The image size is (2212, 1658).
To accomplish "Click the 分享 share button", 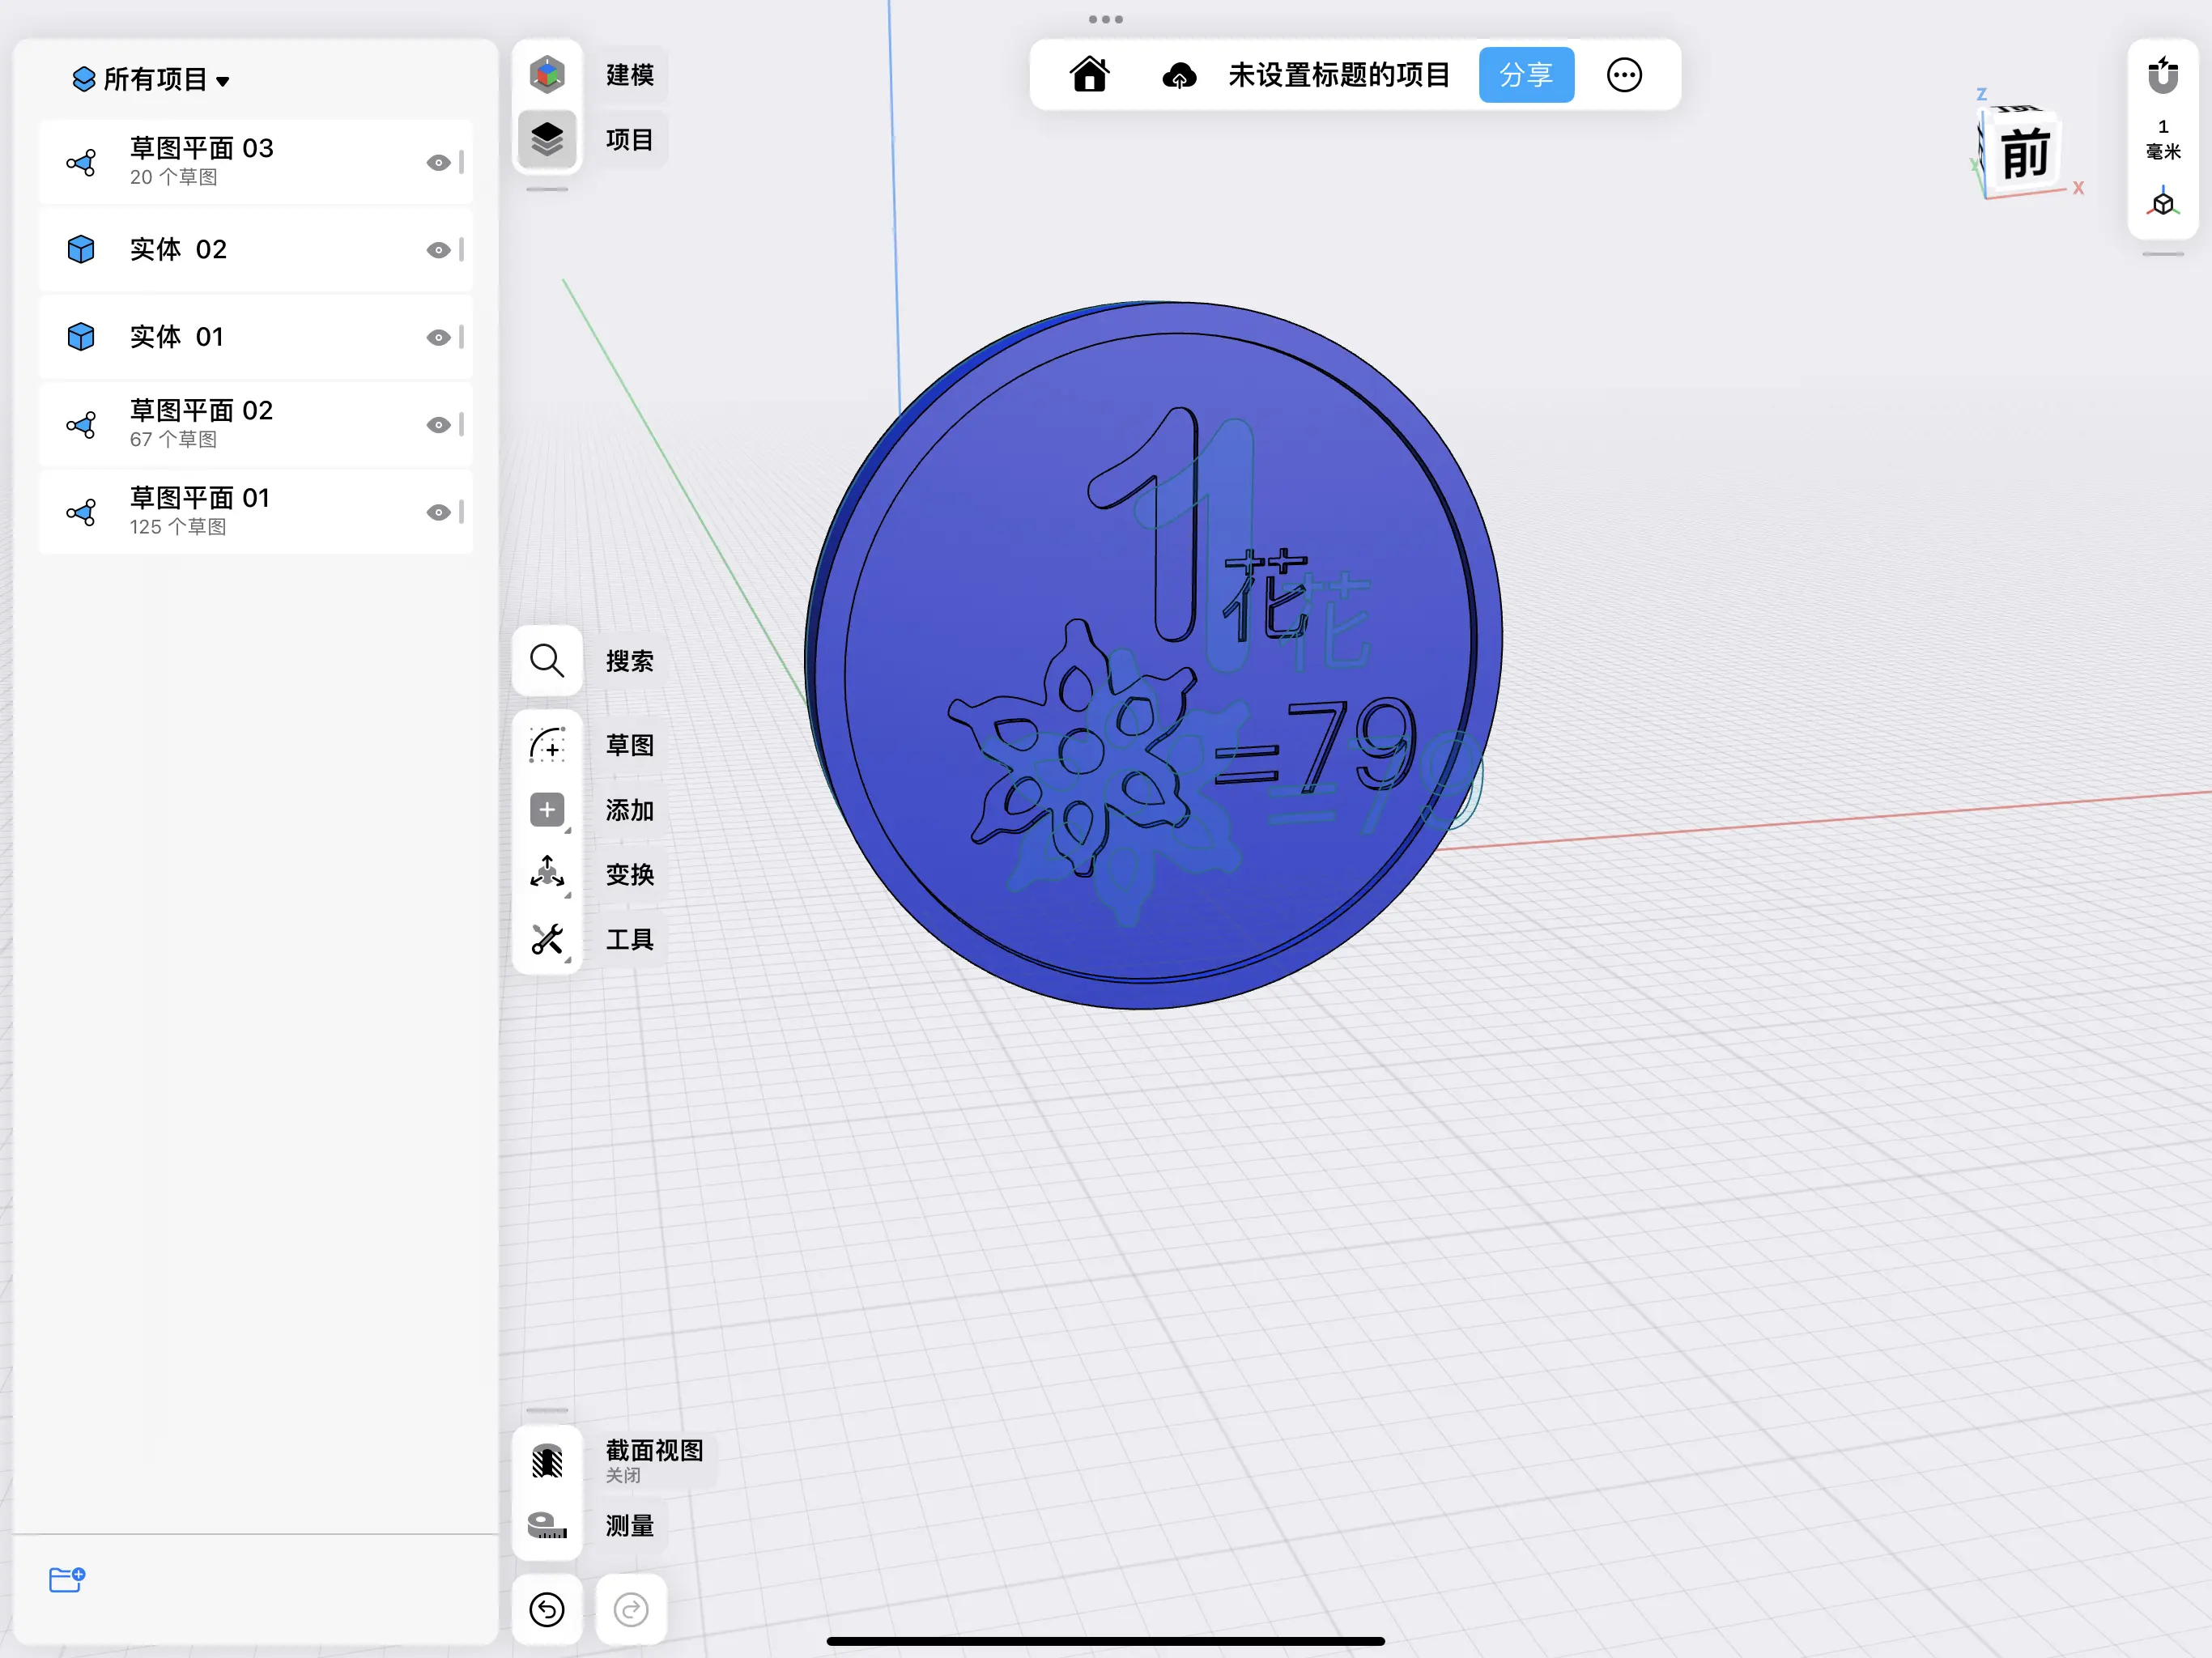I will (x=1526, y=75).
